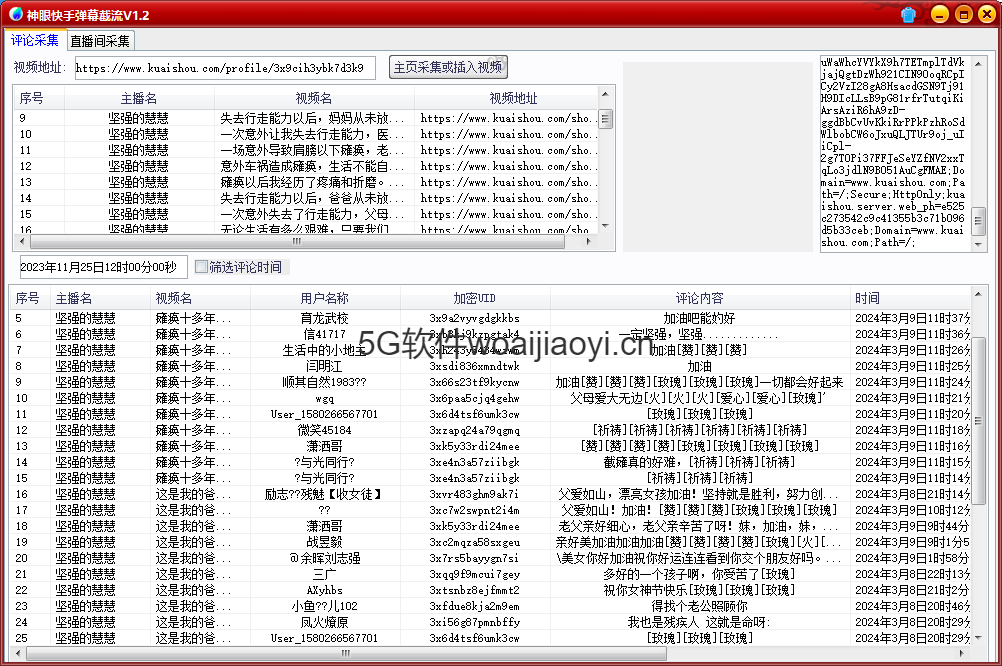This screenshot has width=1002, height=666.
Task: Click comments table horizontal scroll left arrow
Action: click(17, 653)
